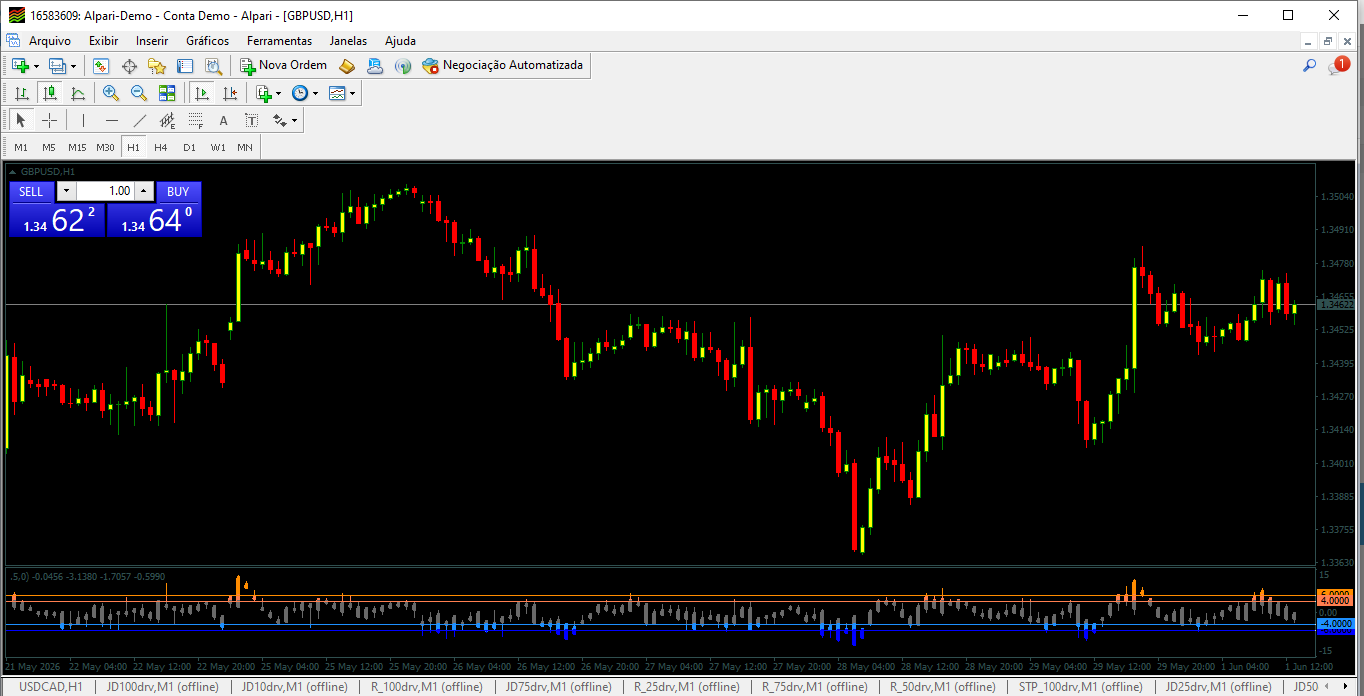Toggle the Terminal panel icon

click(185, 66)
